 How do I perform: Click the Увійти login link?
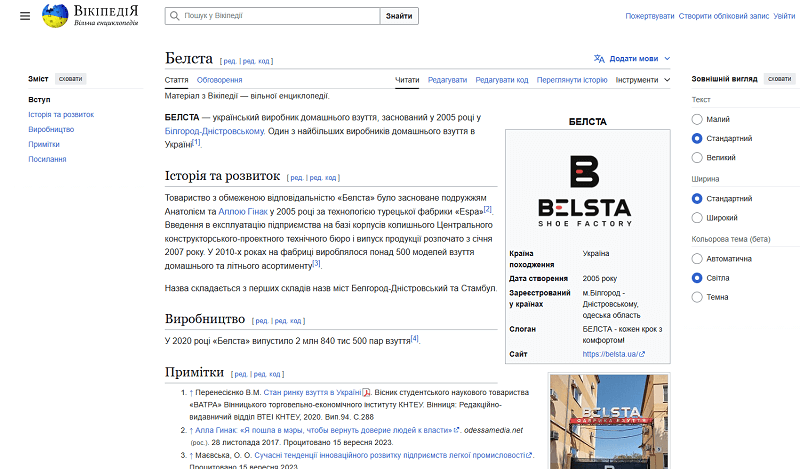click(x=784, y=16)
